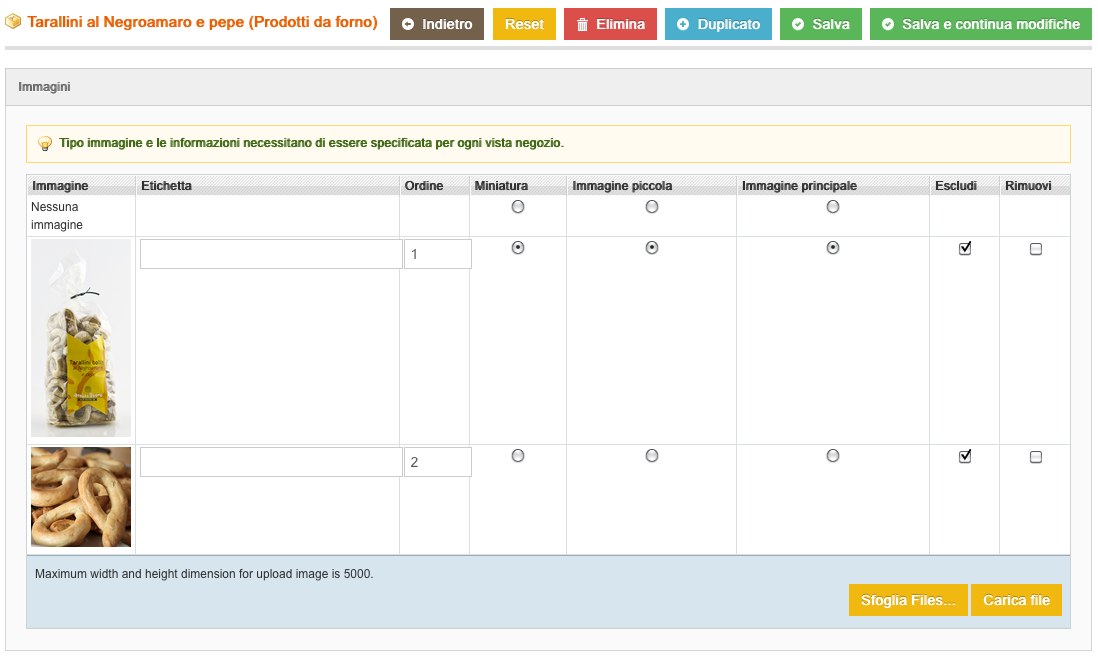Click the red Elimina delete button
Image resolution: width=1098 pixels, height=657 pixels.
610,24
